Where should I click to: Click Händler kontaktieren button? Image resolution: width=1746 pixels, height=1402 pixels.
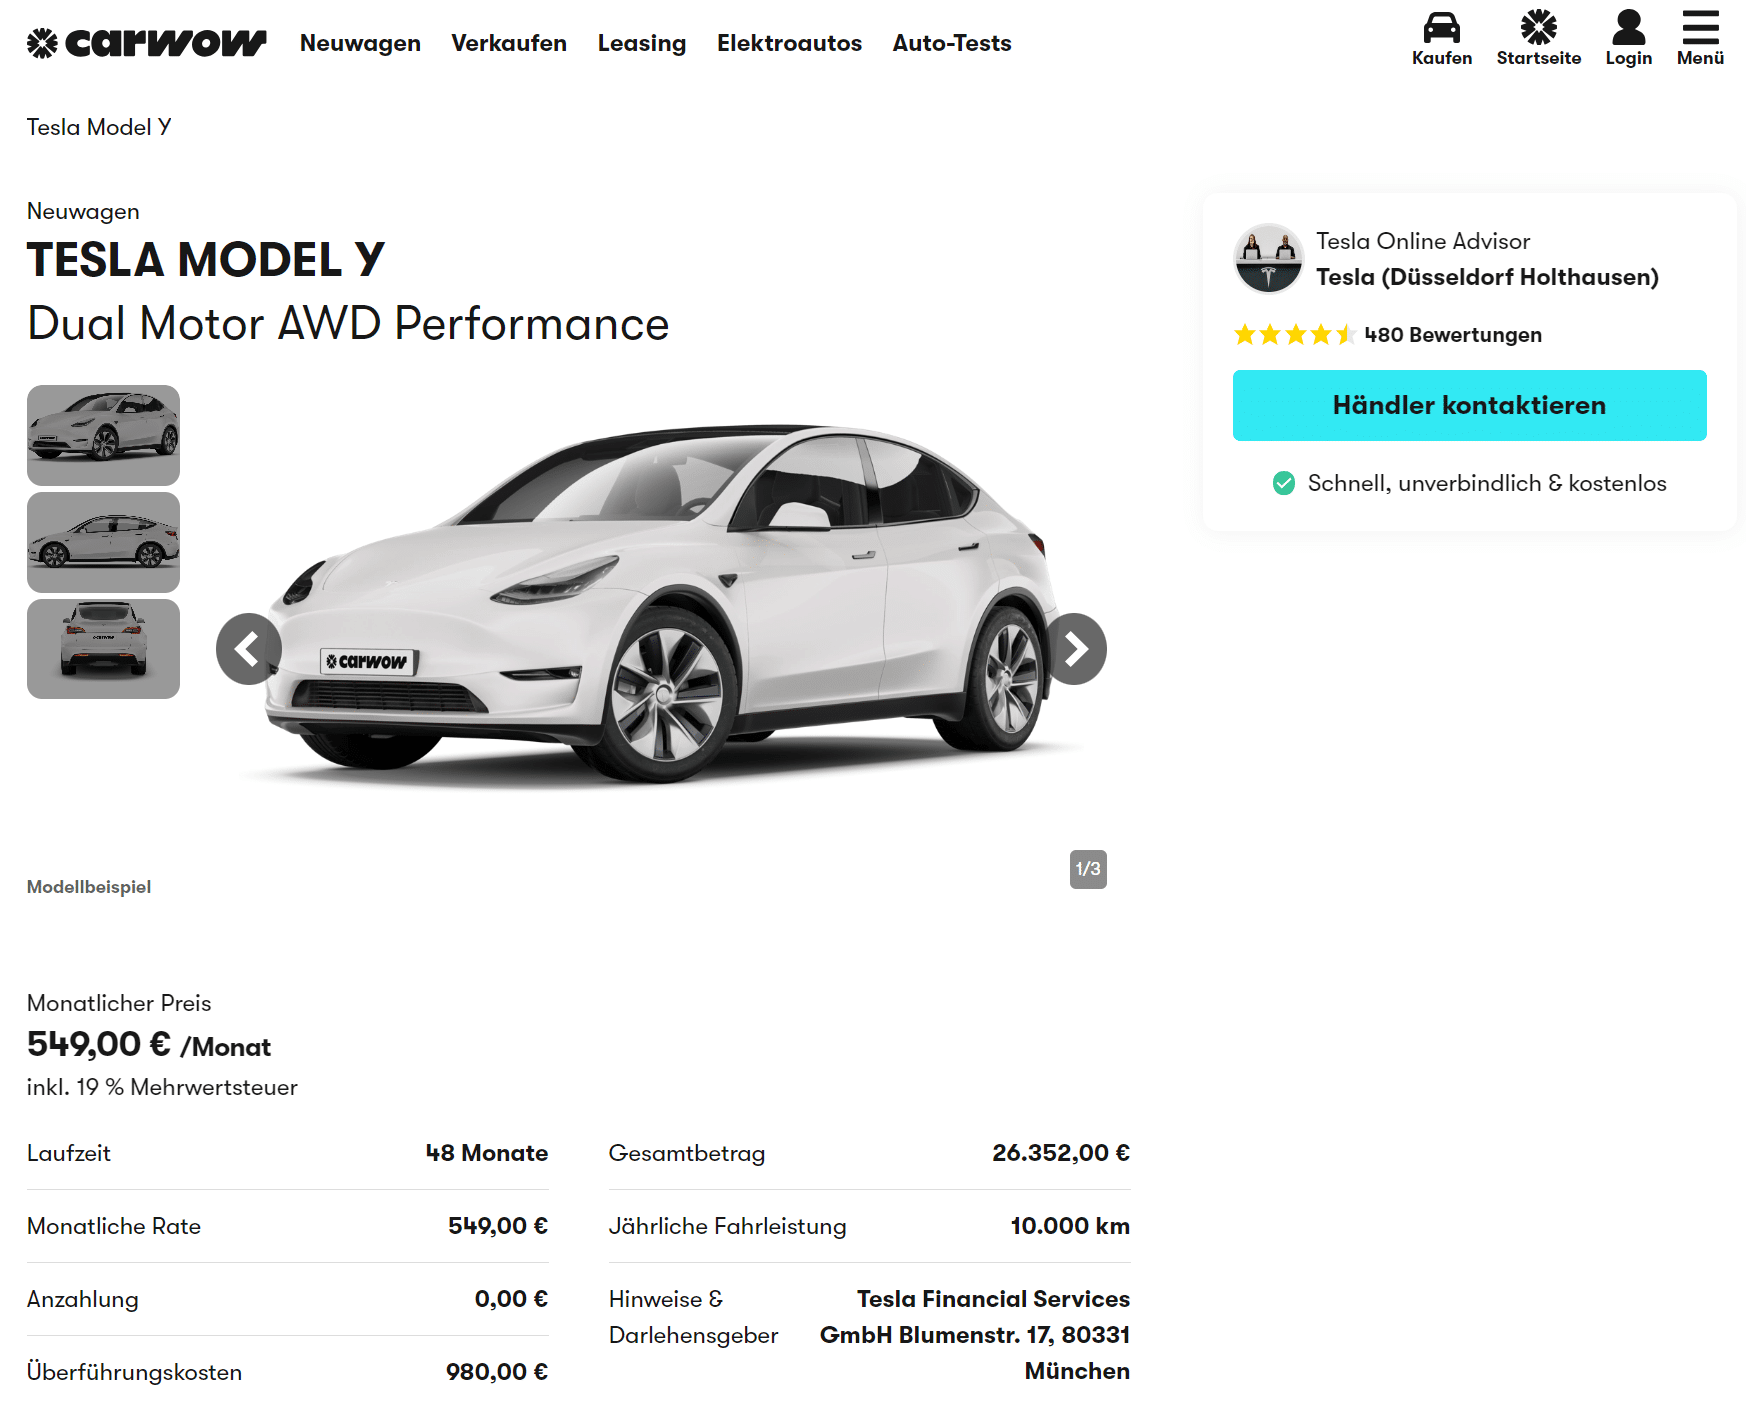(1469, 405)
